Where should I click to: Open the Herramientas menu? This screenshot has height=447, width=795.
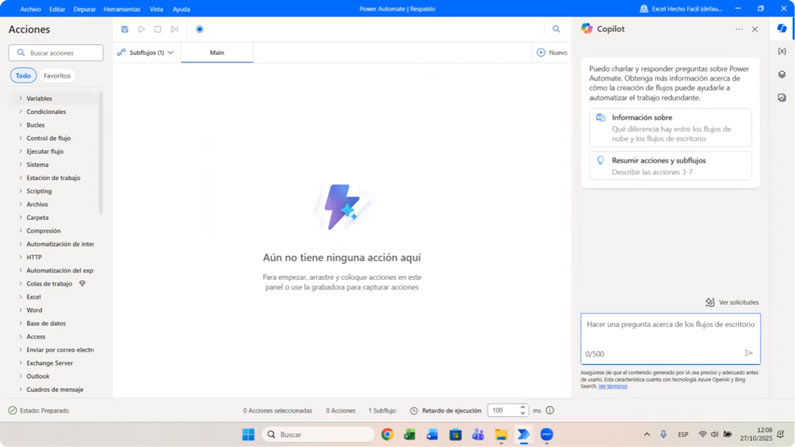click(x=122, y=9)
